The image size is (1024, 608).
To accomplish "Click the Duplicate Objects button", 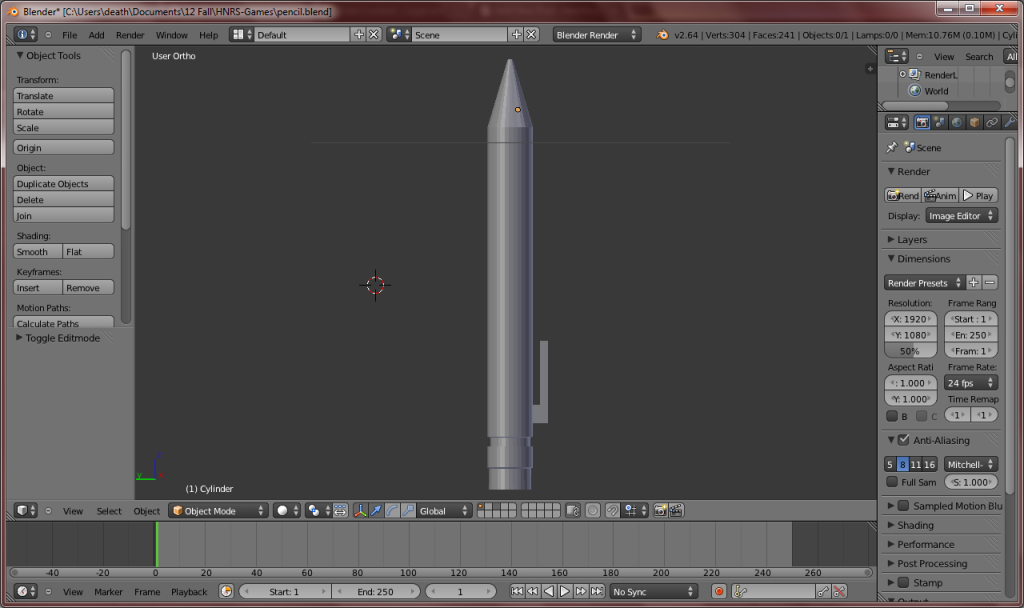I will coord(63,184).
